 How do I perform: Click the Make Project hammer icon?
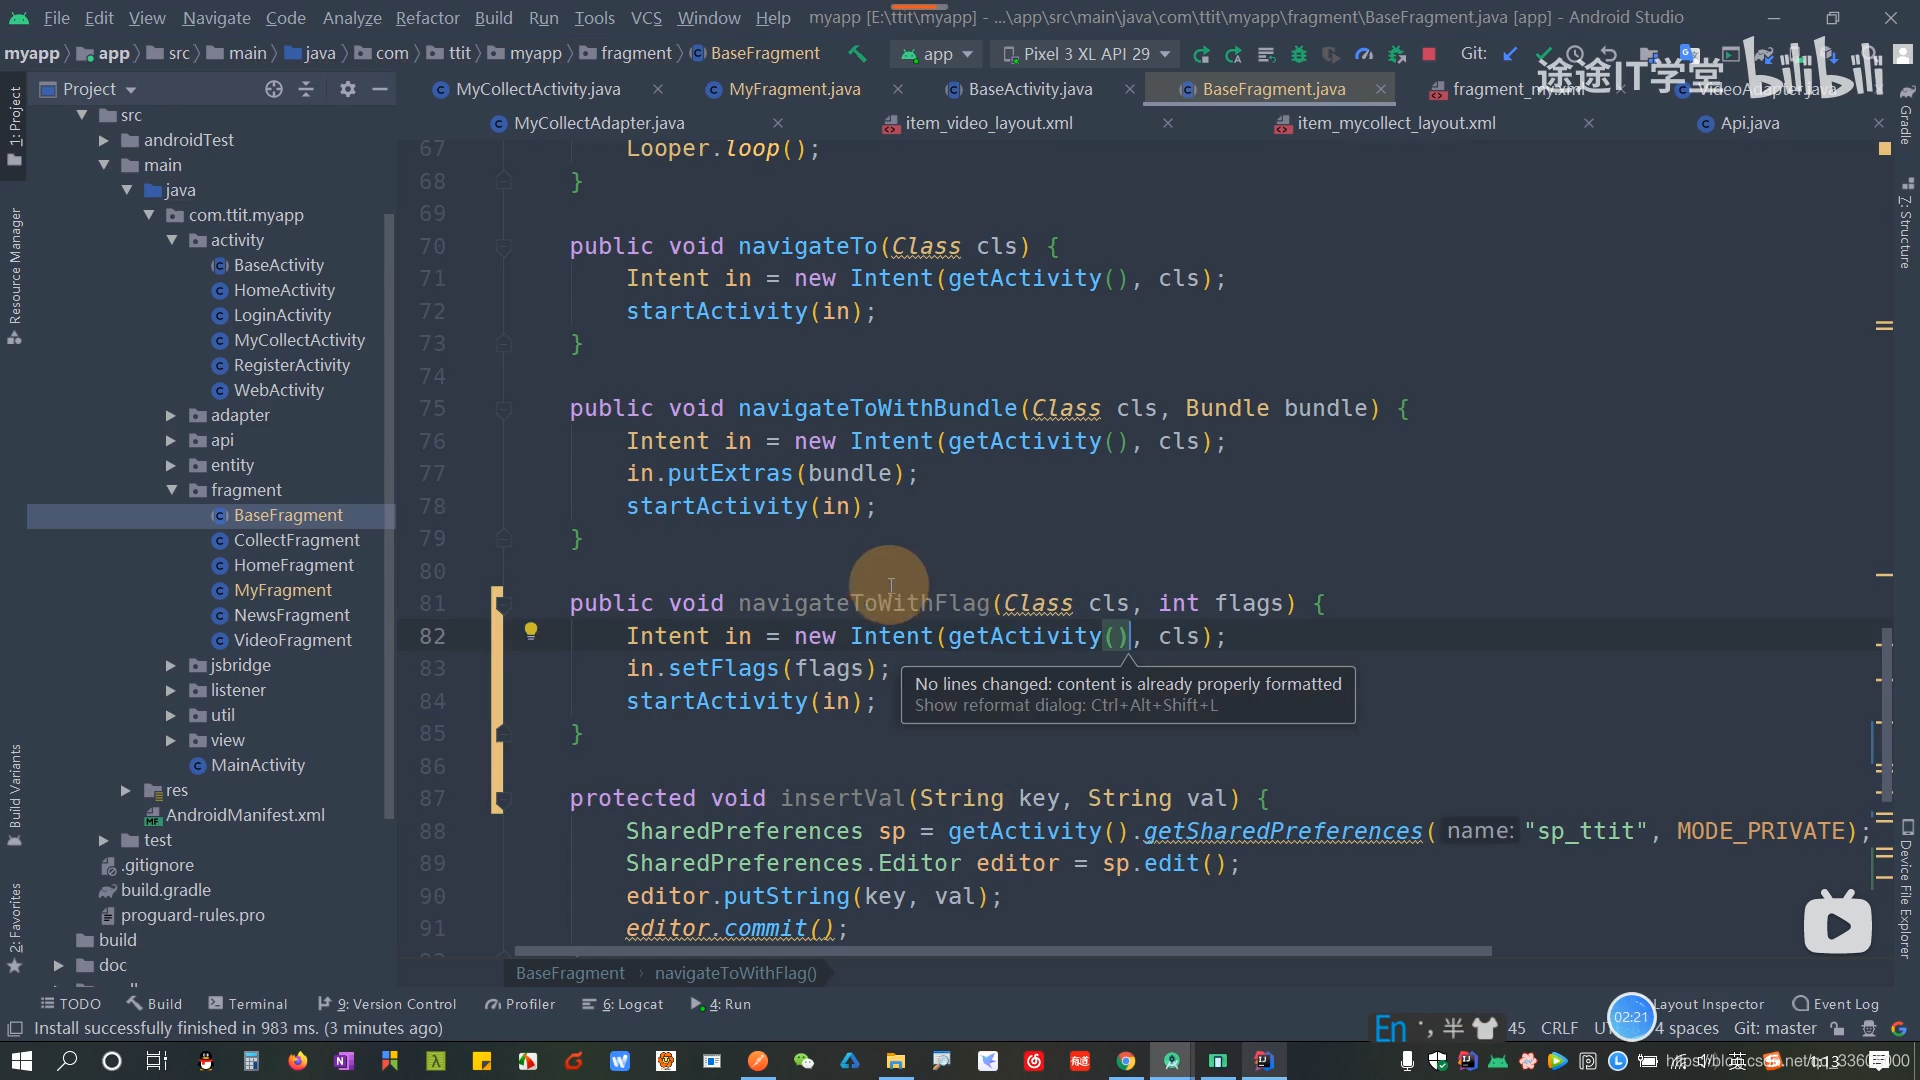(857, 54)
